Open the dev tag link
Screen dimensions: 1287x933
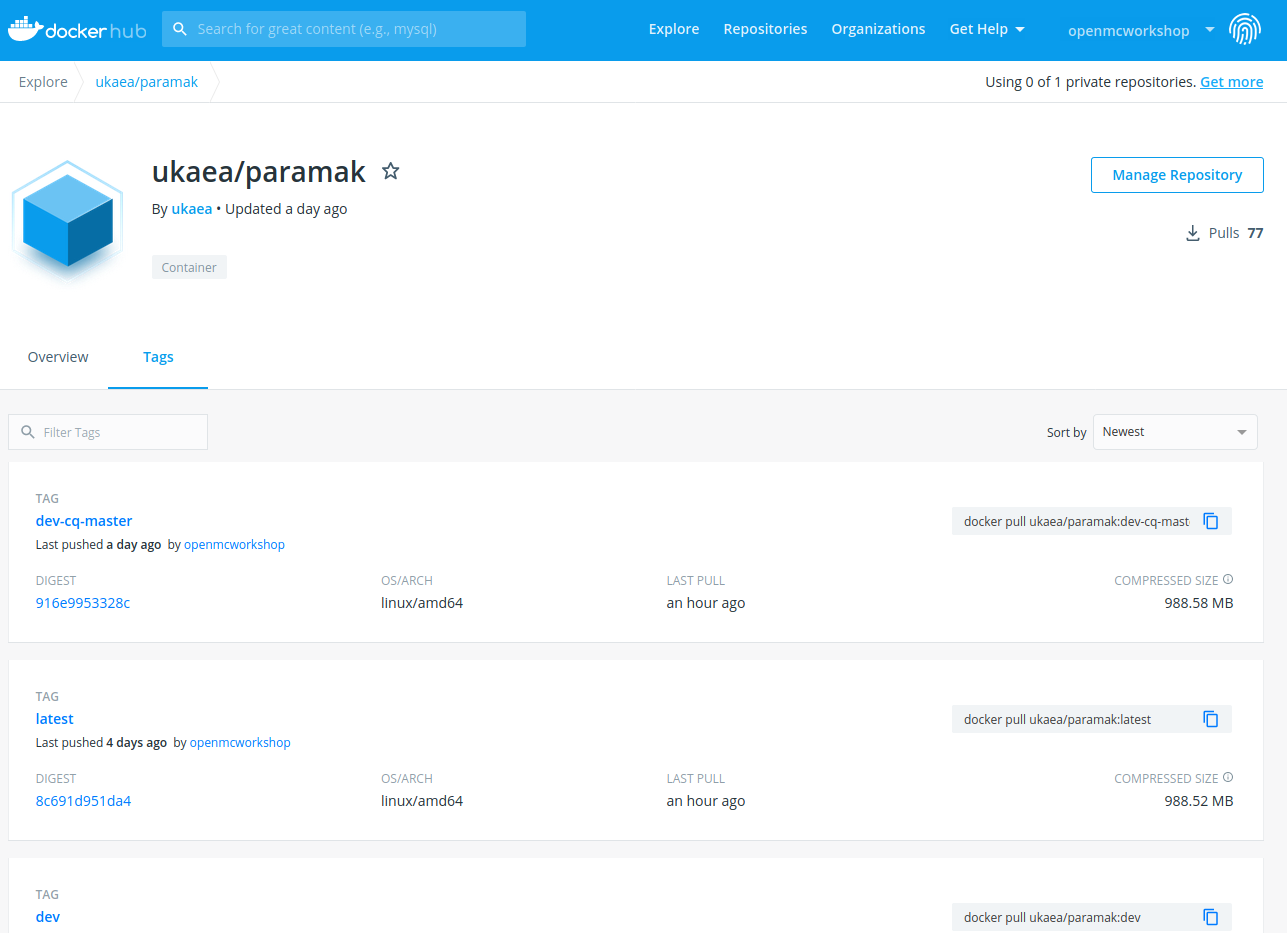tap(48, 917)
